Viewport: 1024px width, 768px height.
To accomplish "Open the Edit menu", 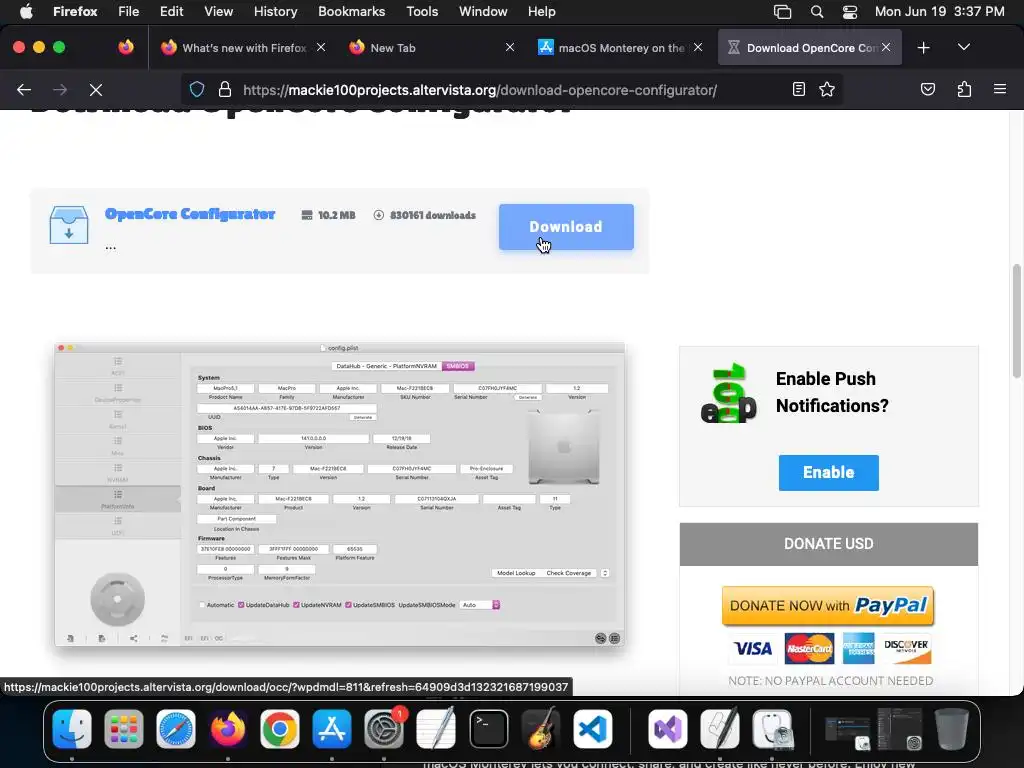I will point(171,12).
